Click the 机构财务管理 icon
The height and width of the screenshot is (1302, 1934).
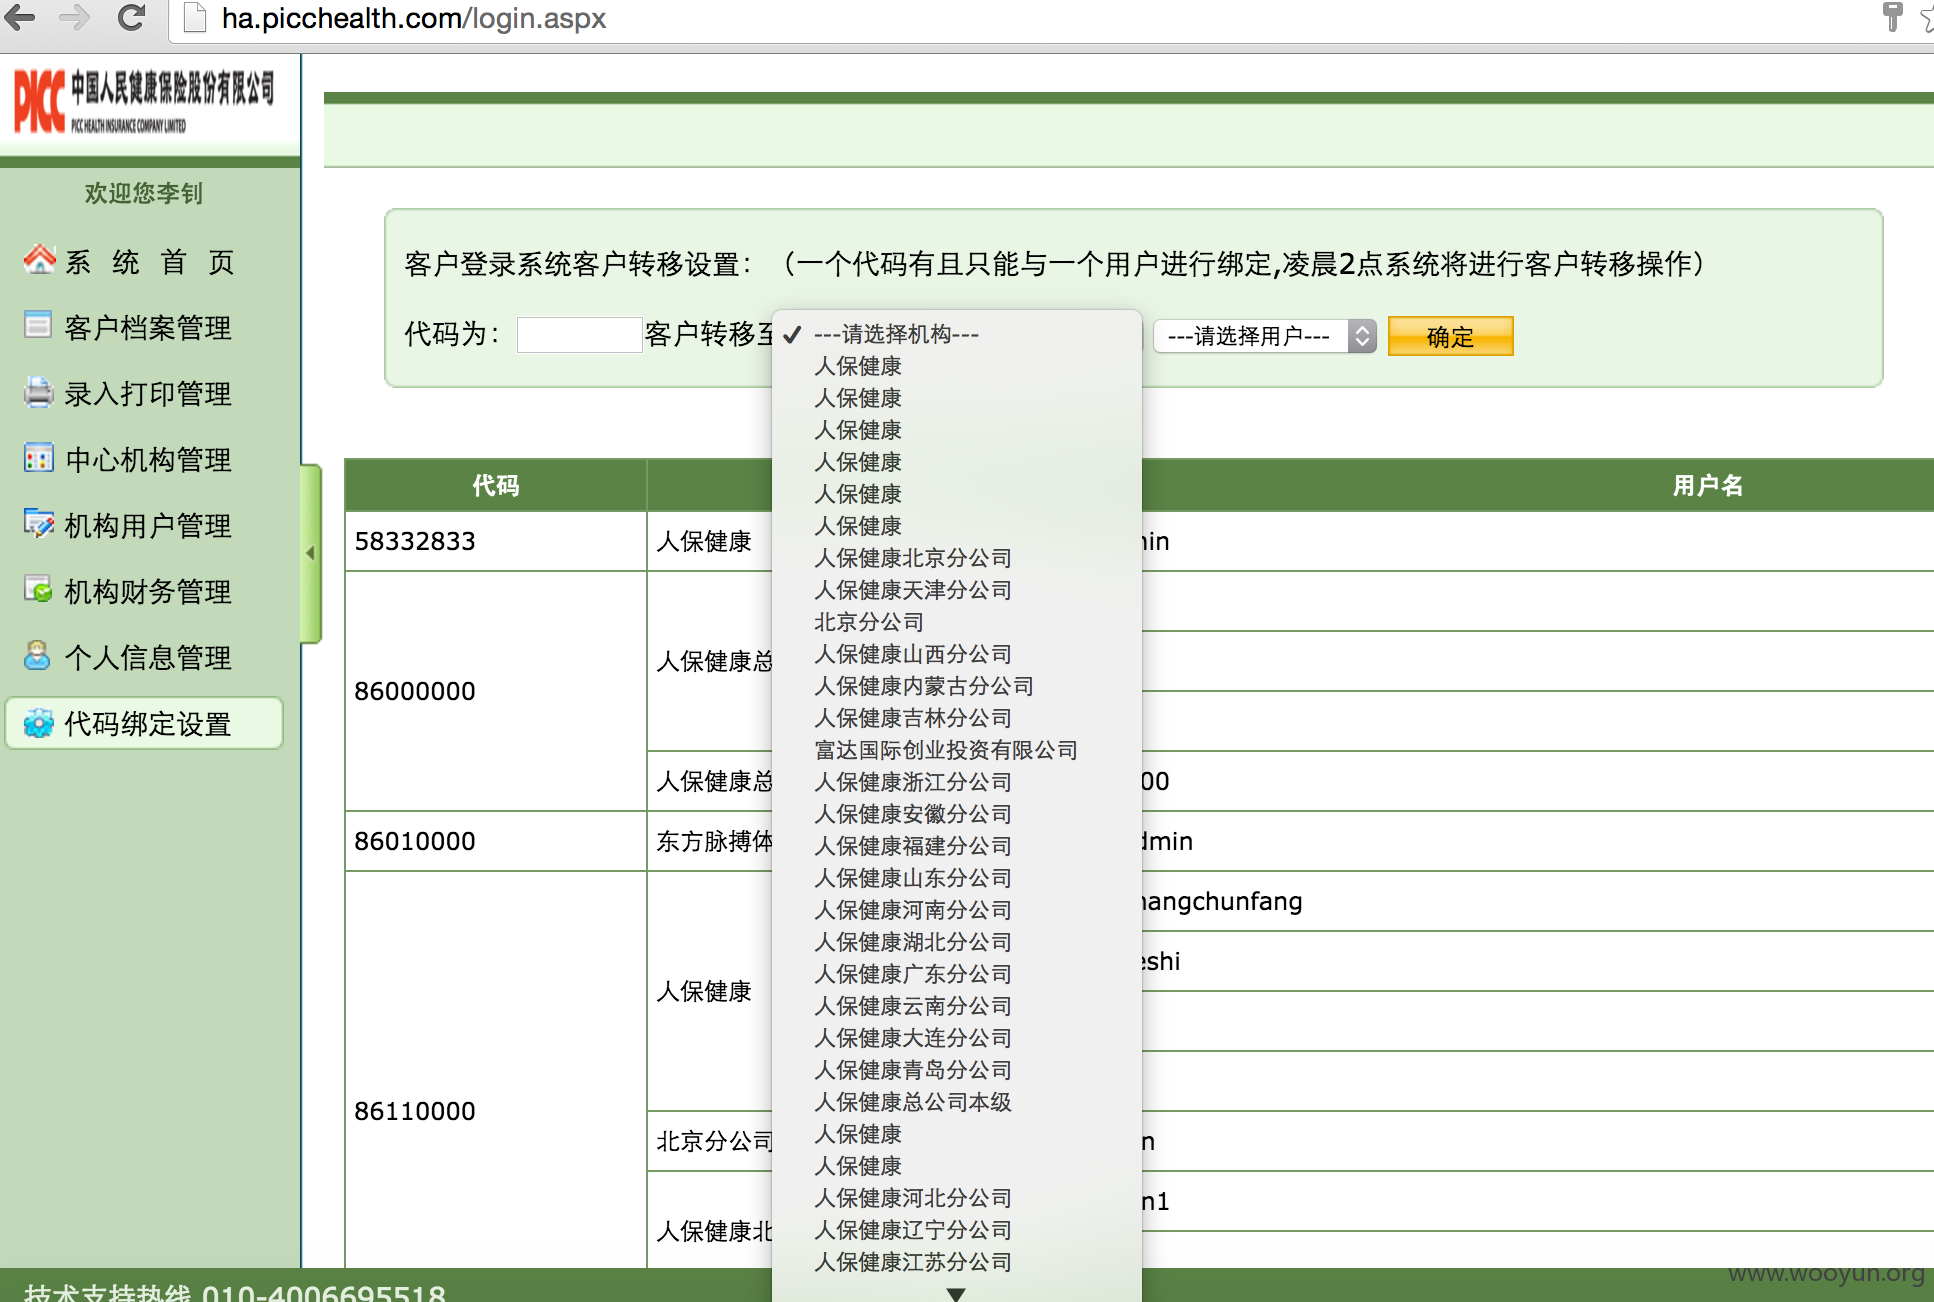[38, 590]
